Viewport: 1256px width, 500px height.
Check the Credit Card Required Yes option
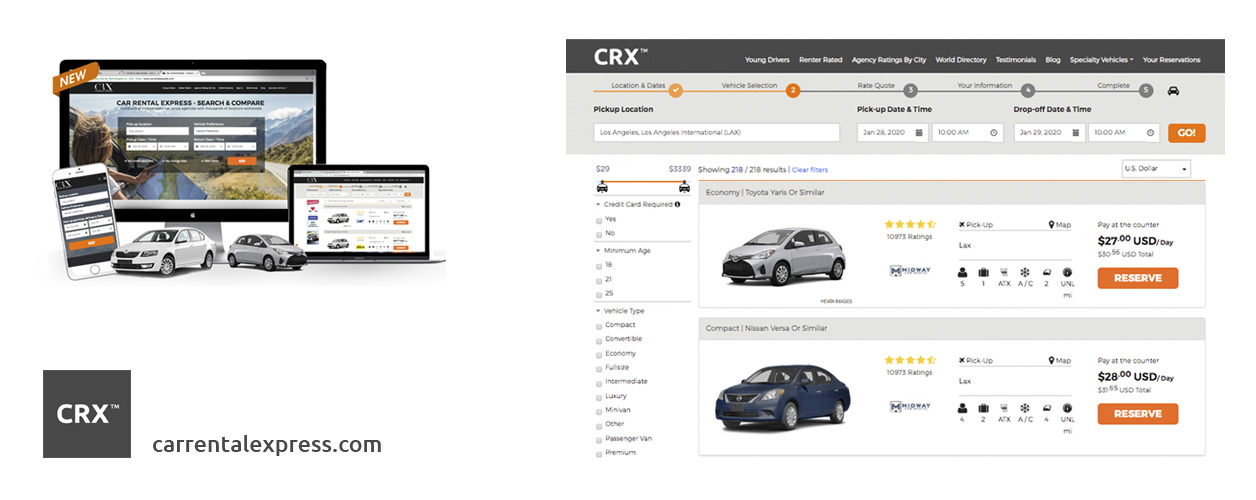599,219
